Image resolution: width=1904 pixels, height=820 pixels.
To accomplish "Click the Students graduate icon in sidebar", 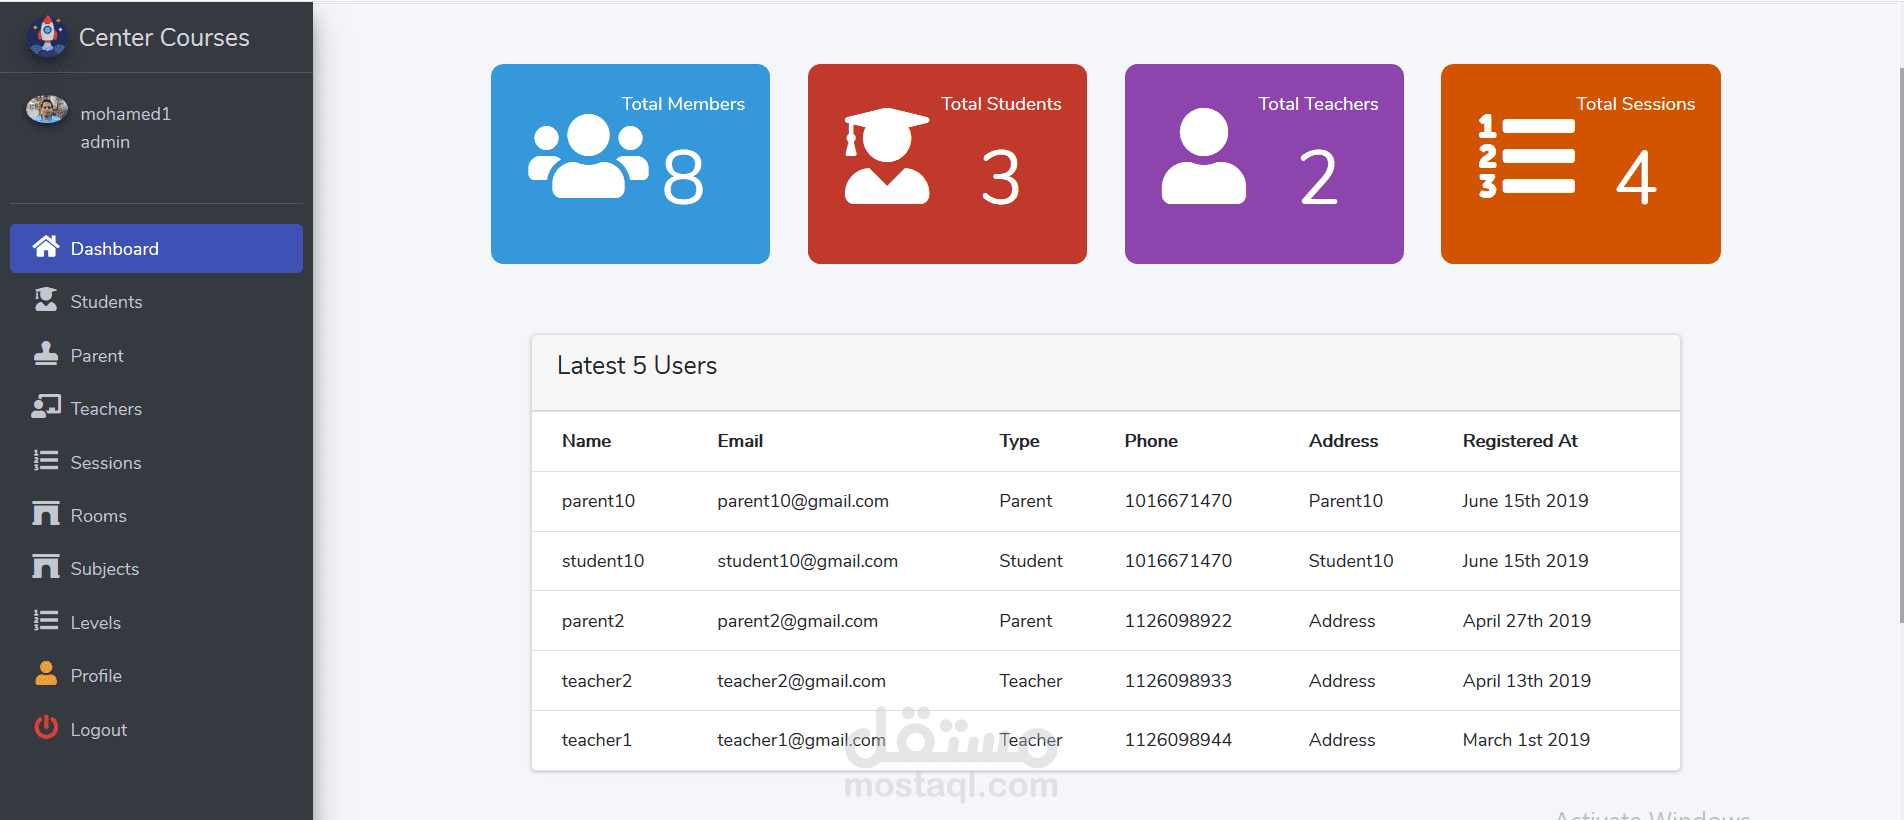I will [x=46, y=300].
